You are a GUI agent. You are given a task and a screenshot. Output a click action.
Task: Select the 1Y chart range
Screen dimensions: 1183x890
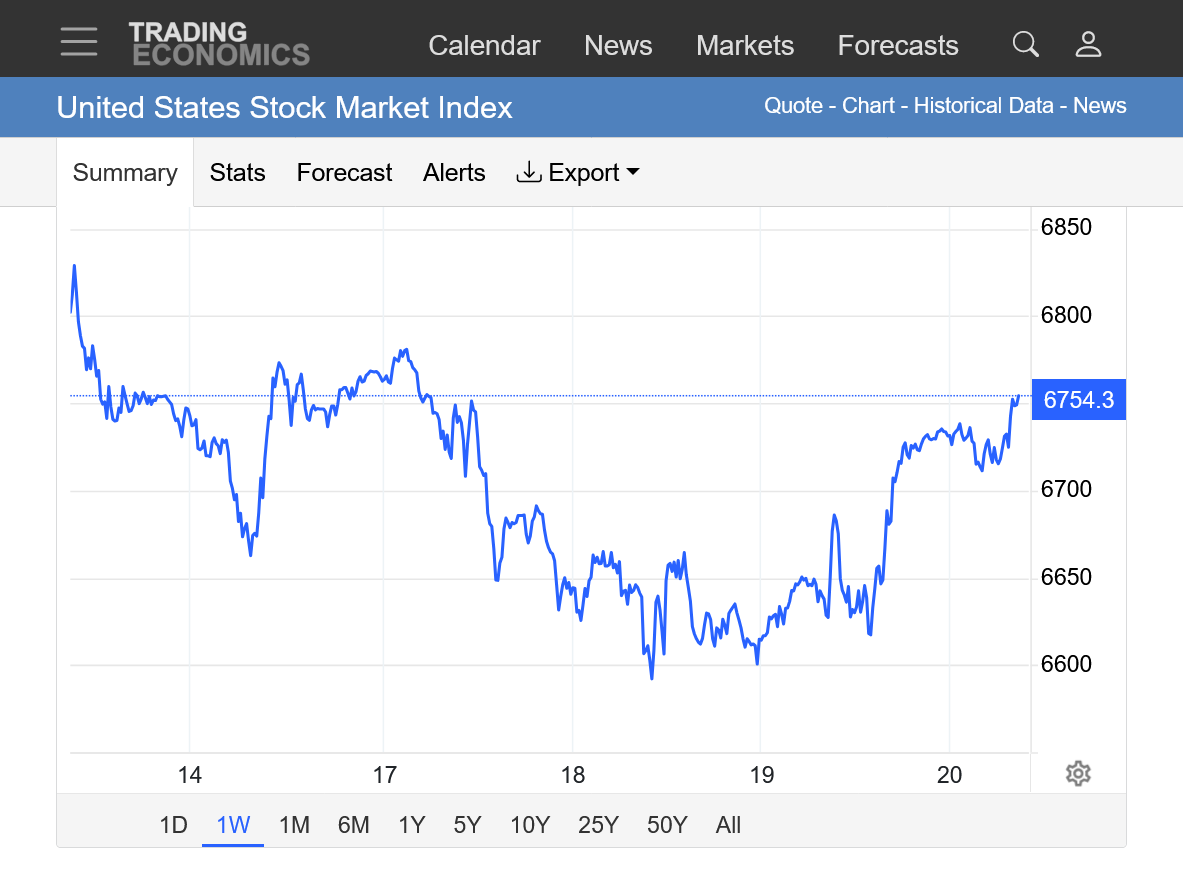tap(411, 825)
